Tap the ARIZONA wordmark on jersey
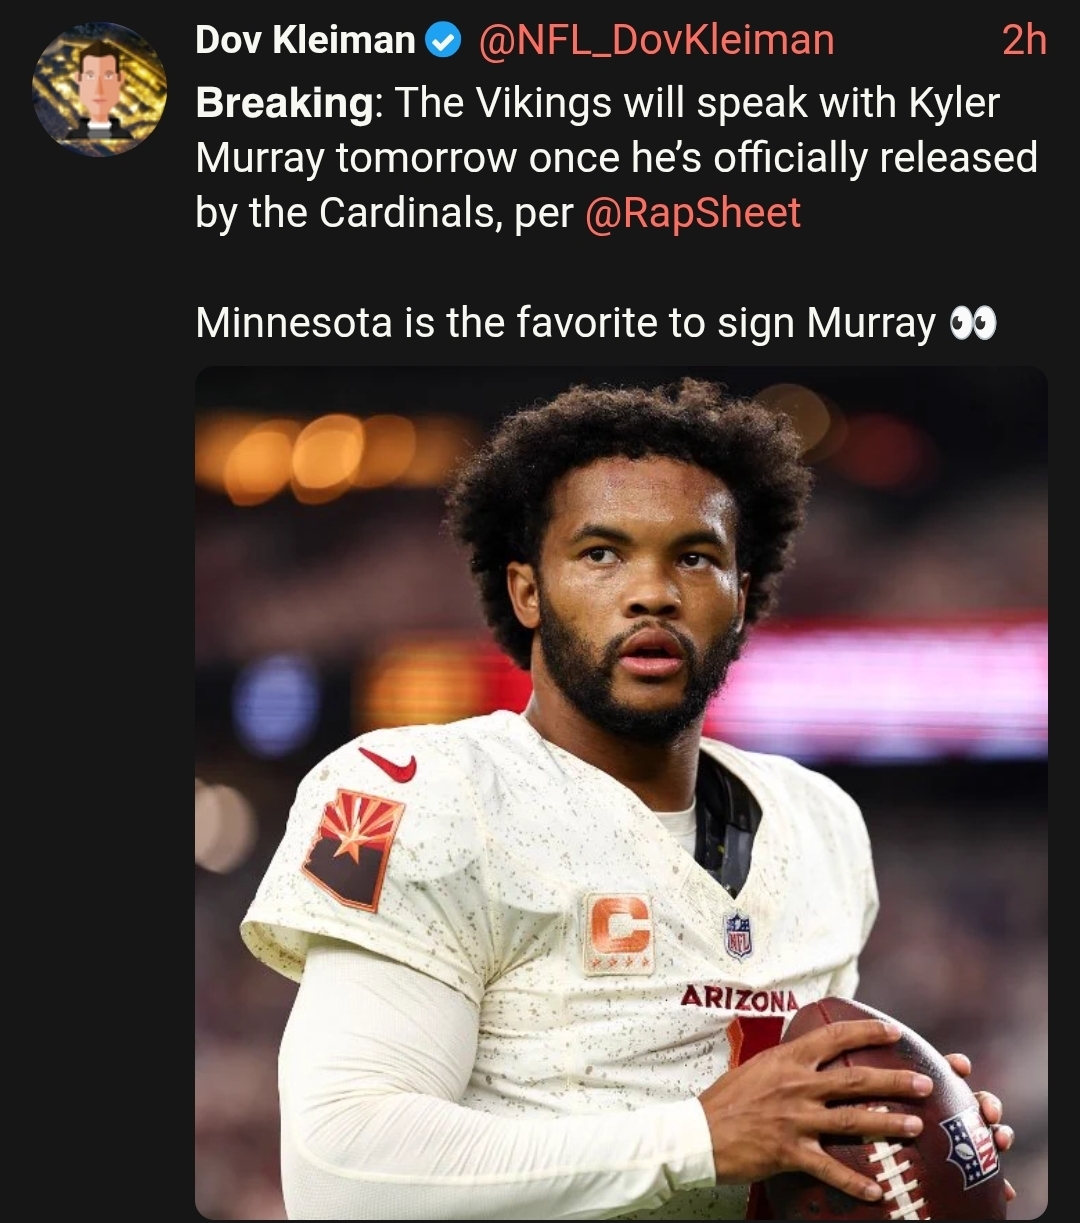 tap(739, 998)
